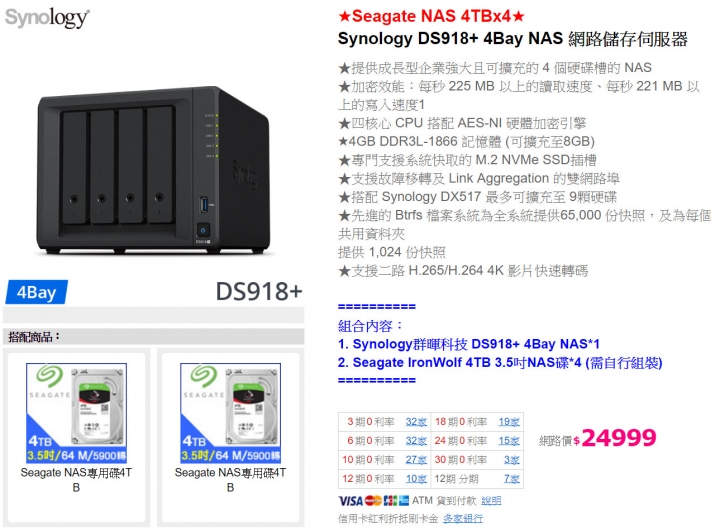Viewport: 720px width, 530px height.
Task: Click the Synology logo
Action: pyautogui.click(x=46, y=18)
